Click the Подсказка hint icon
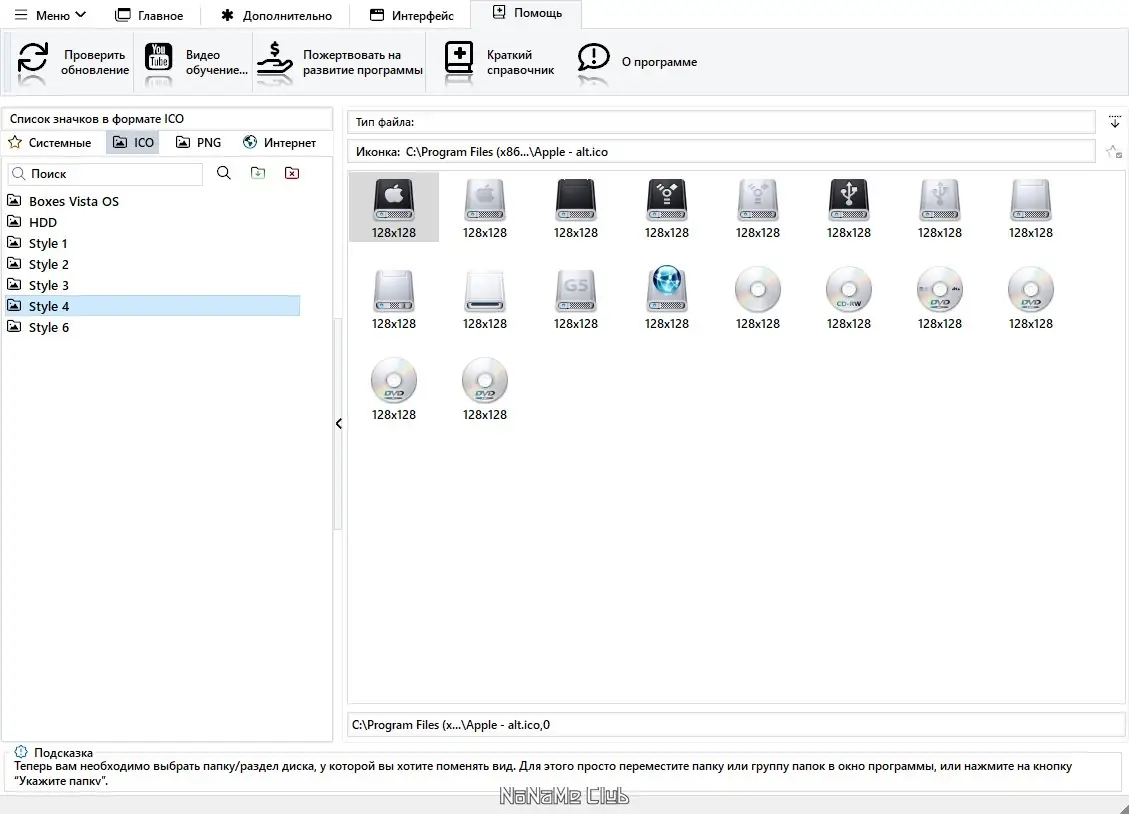This screenshot has width=1129, height=814. click(x=20, y=751)
